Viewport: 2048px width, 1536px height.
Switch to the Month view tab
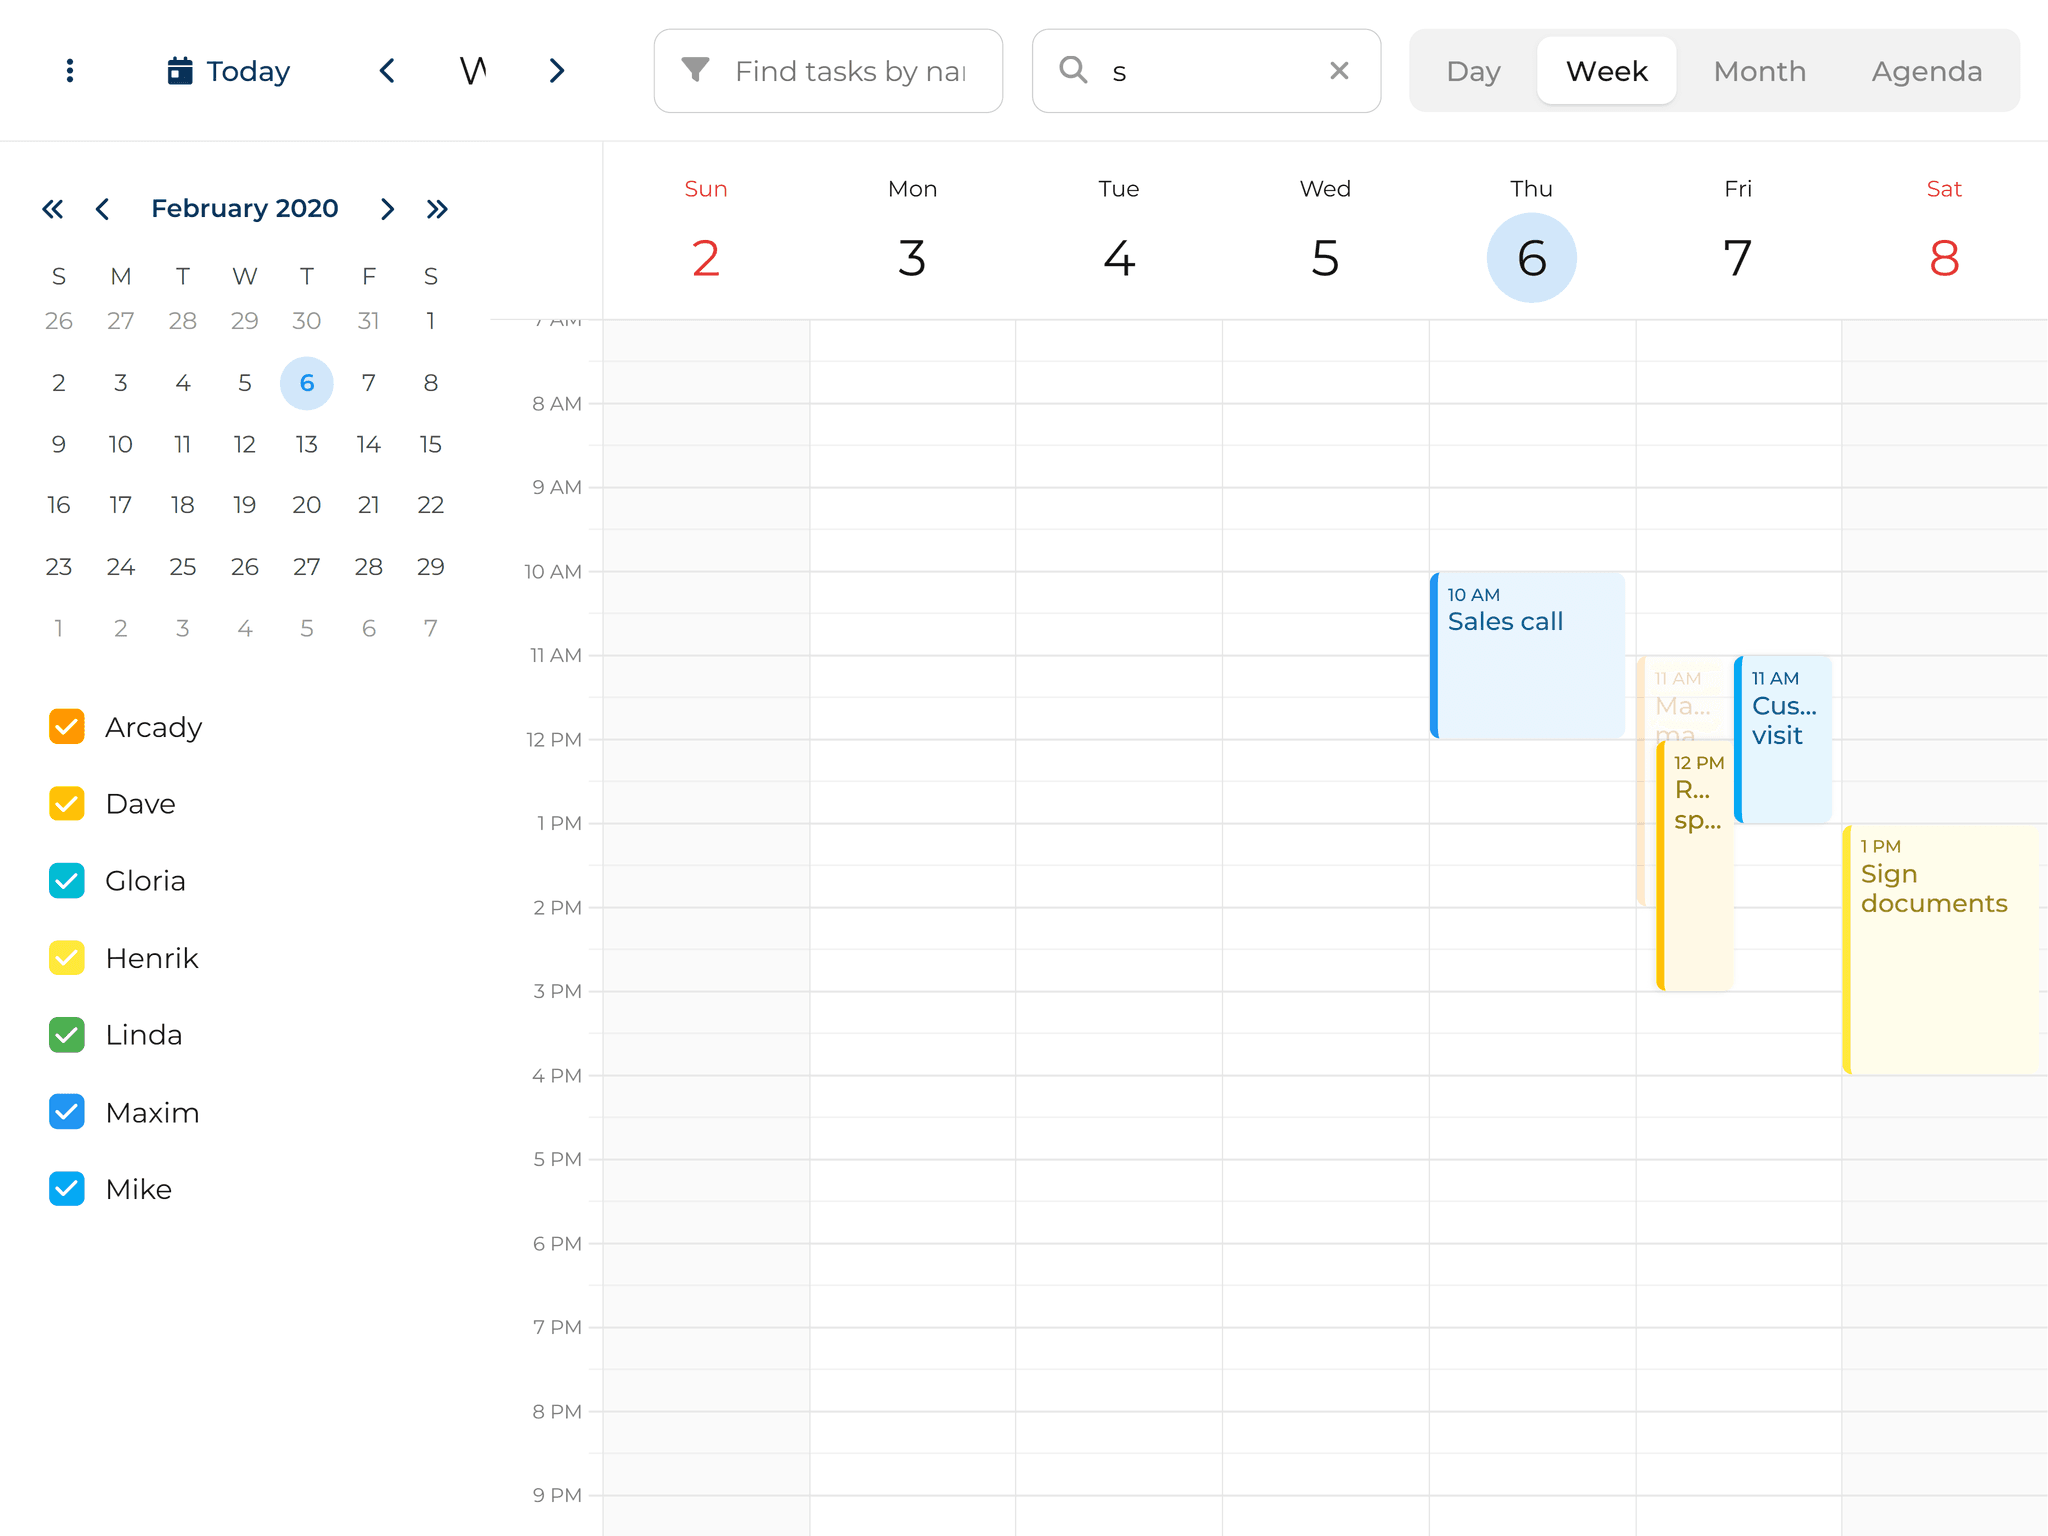click(x=1759, y=70)
